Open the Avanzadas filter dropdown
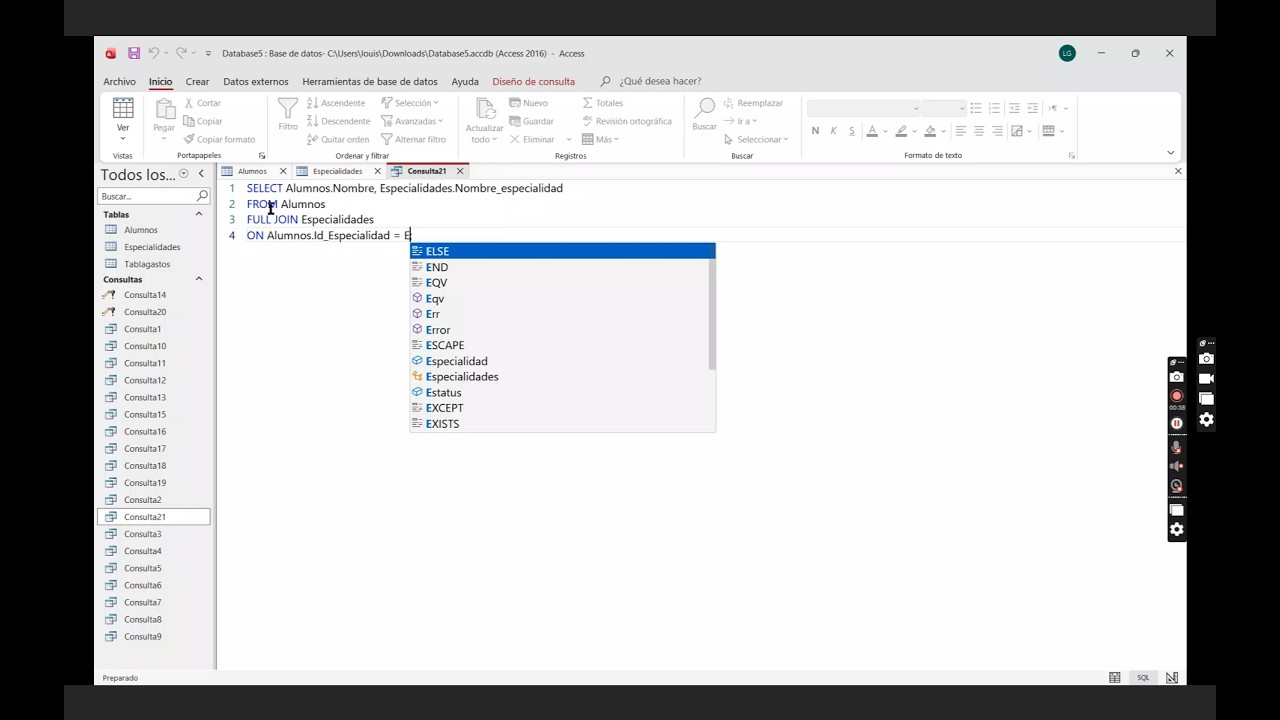 click(412, 121)
